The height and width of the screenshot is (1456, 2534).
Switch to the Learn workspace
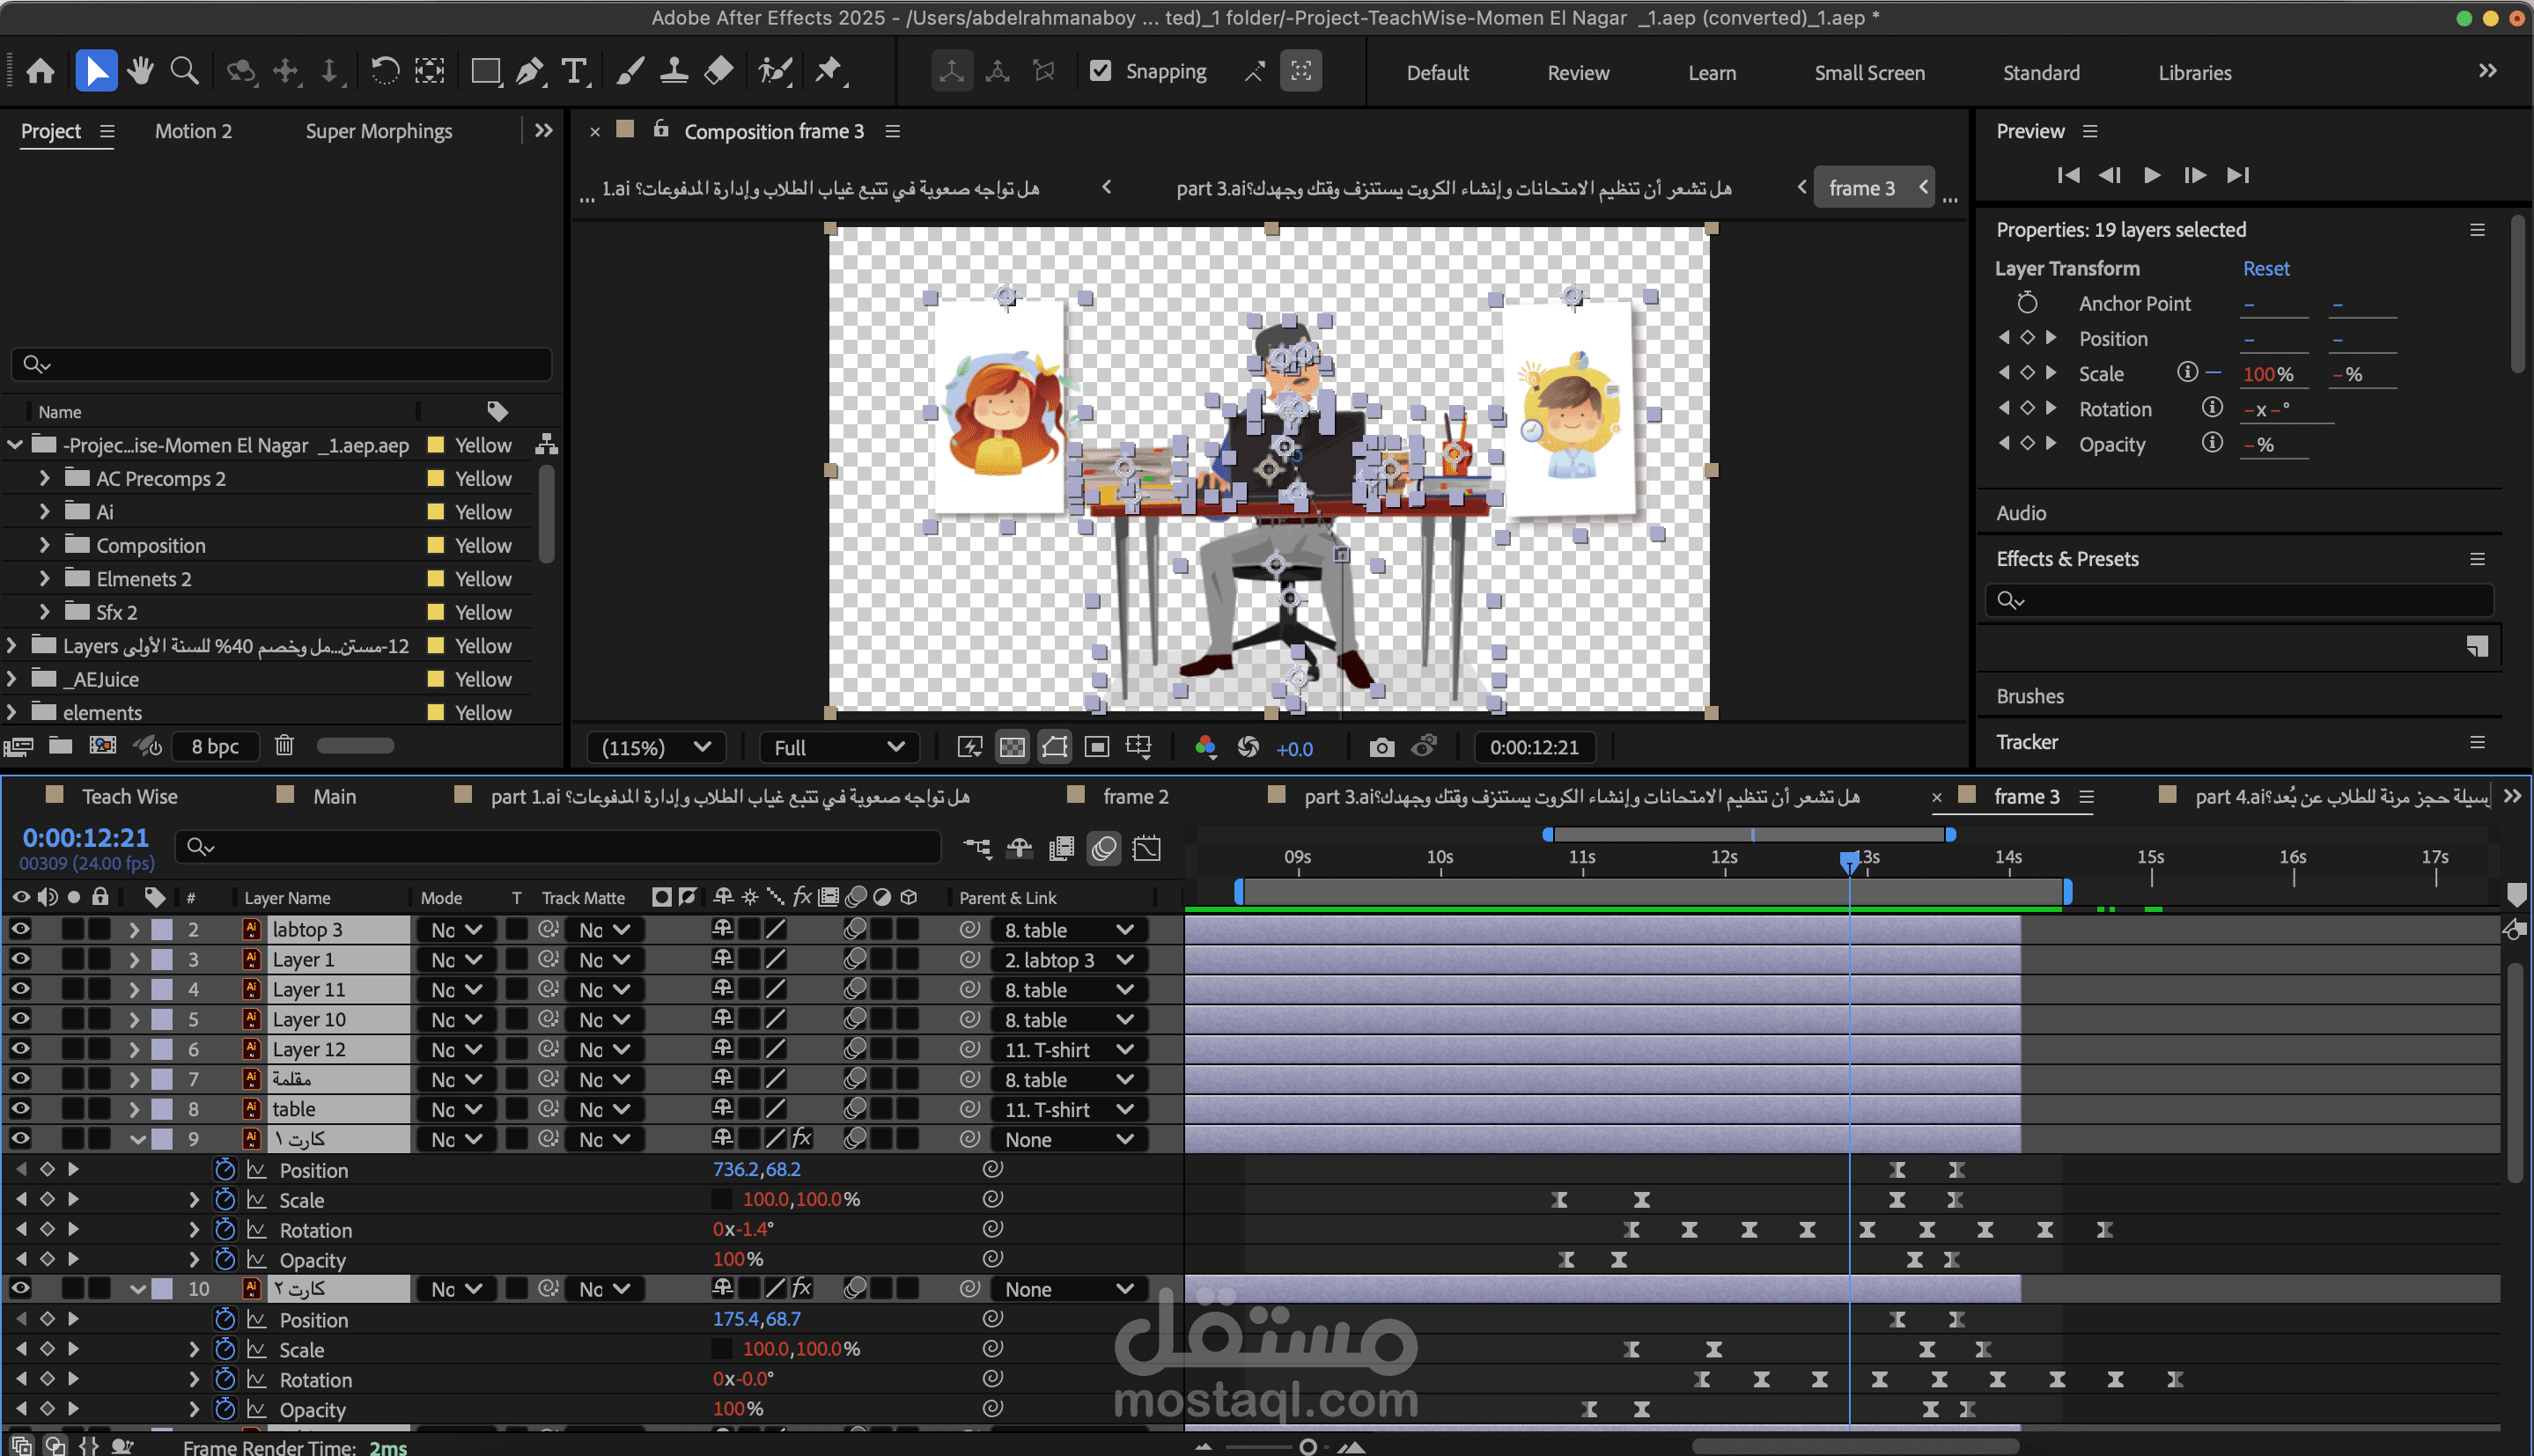point(1711,72)
